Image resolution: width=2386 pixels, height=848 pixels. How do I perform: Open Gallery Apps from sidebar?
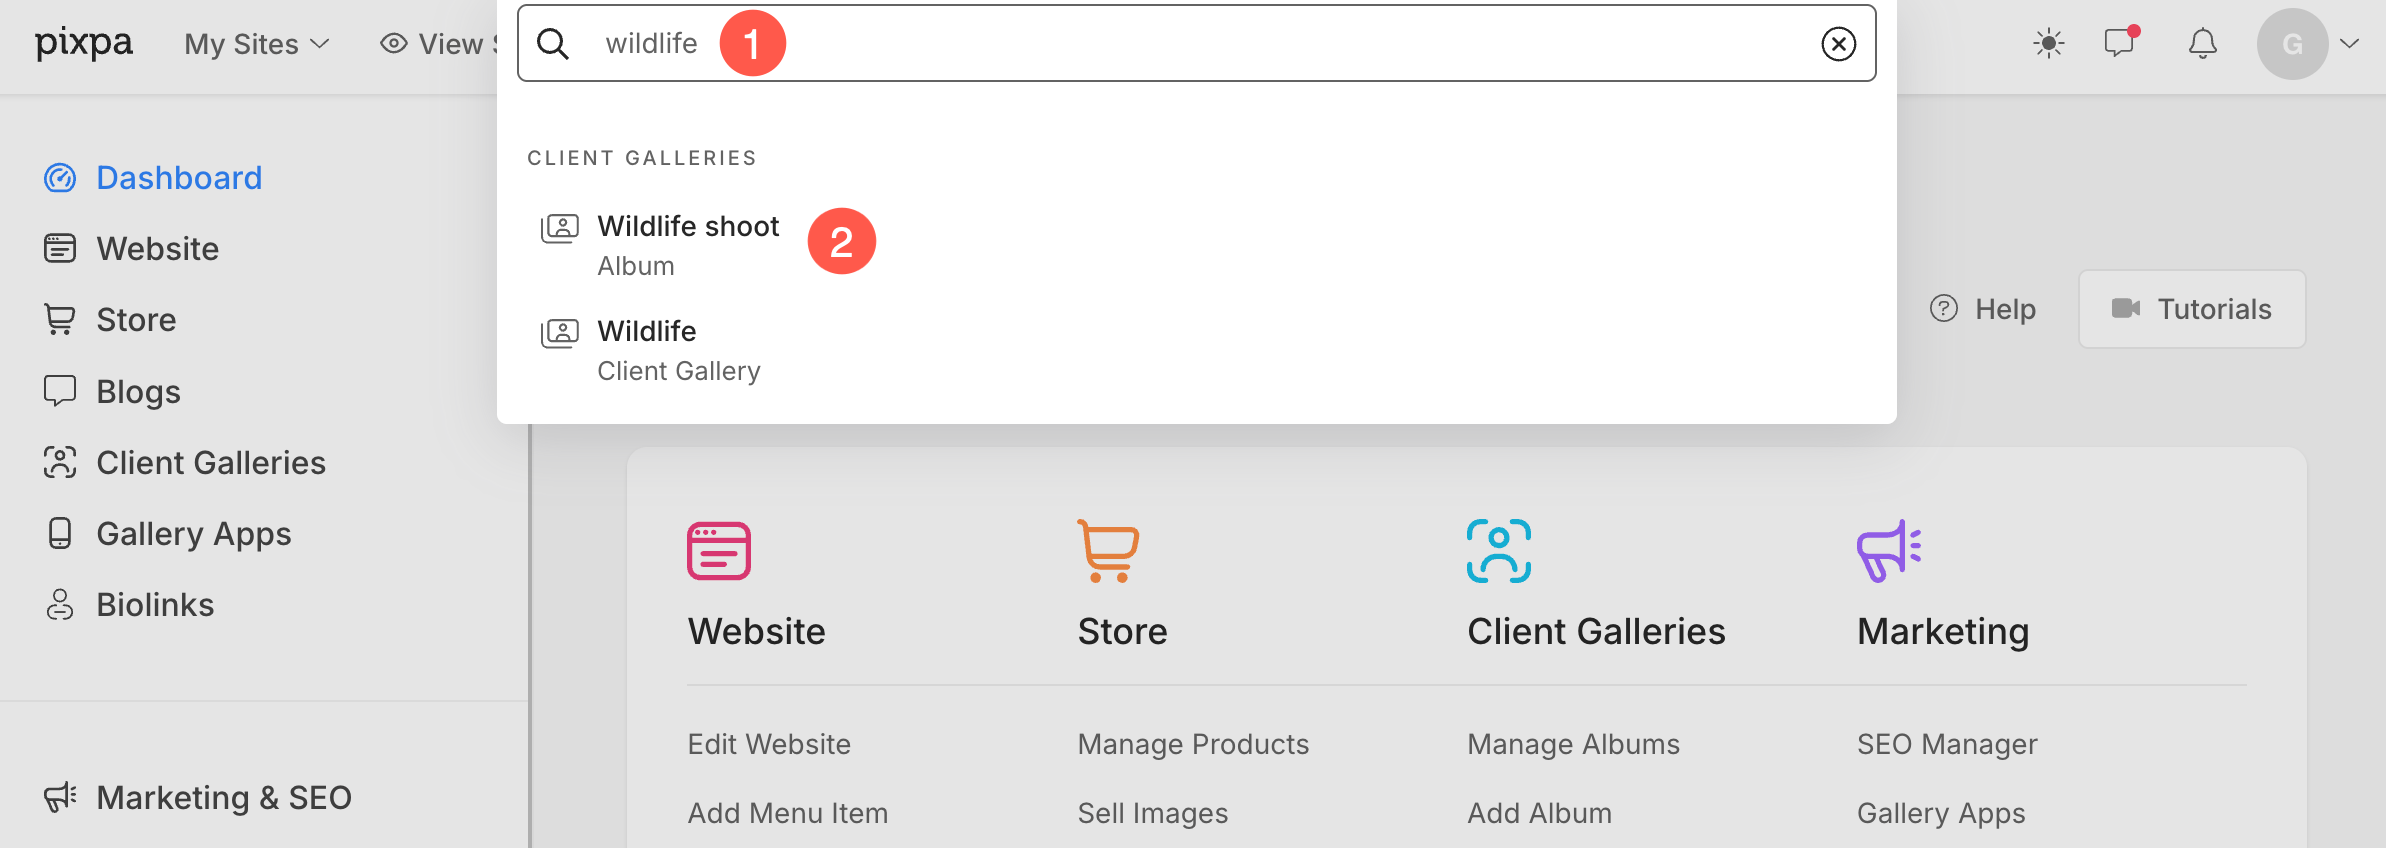tap(193, 534)
